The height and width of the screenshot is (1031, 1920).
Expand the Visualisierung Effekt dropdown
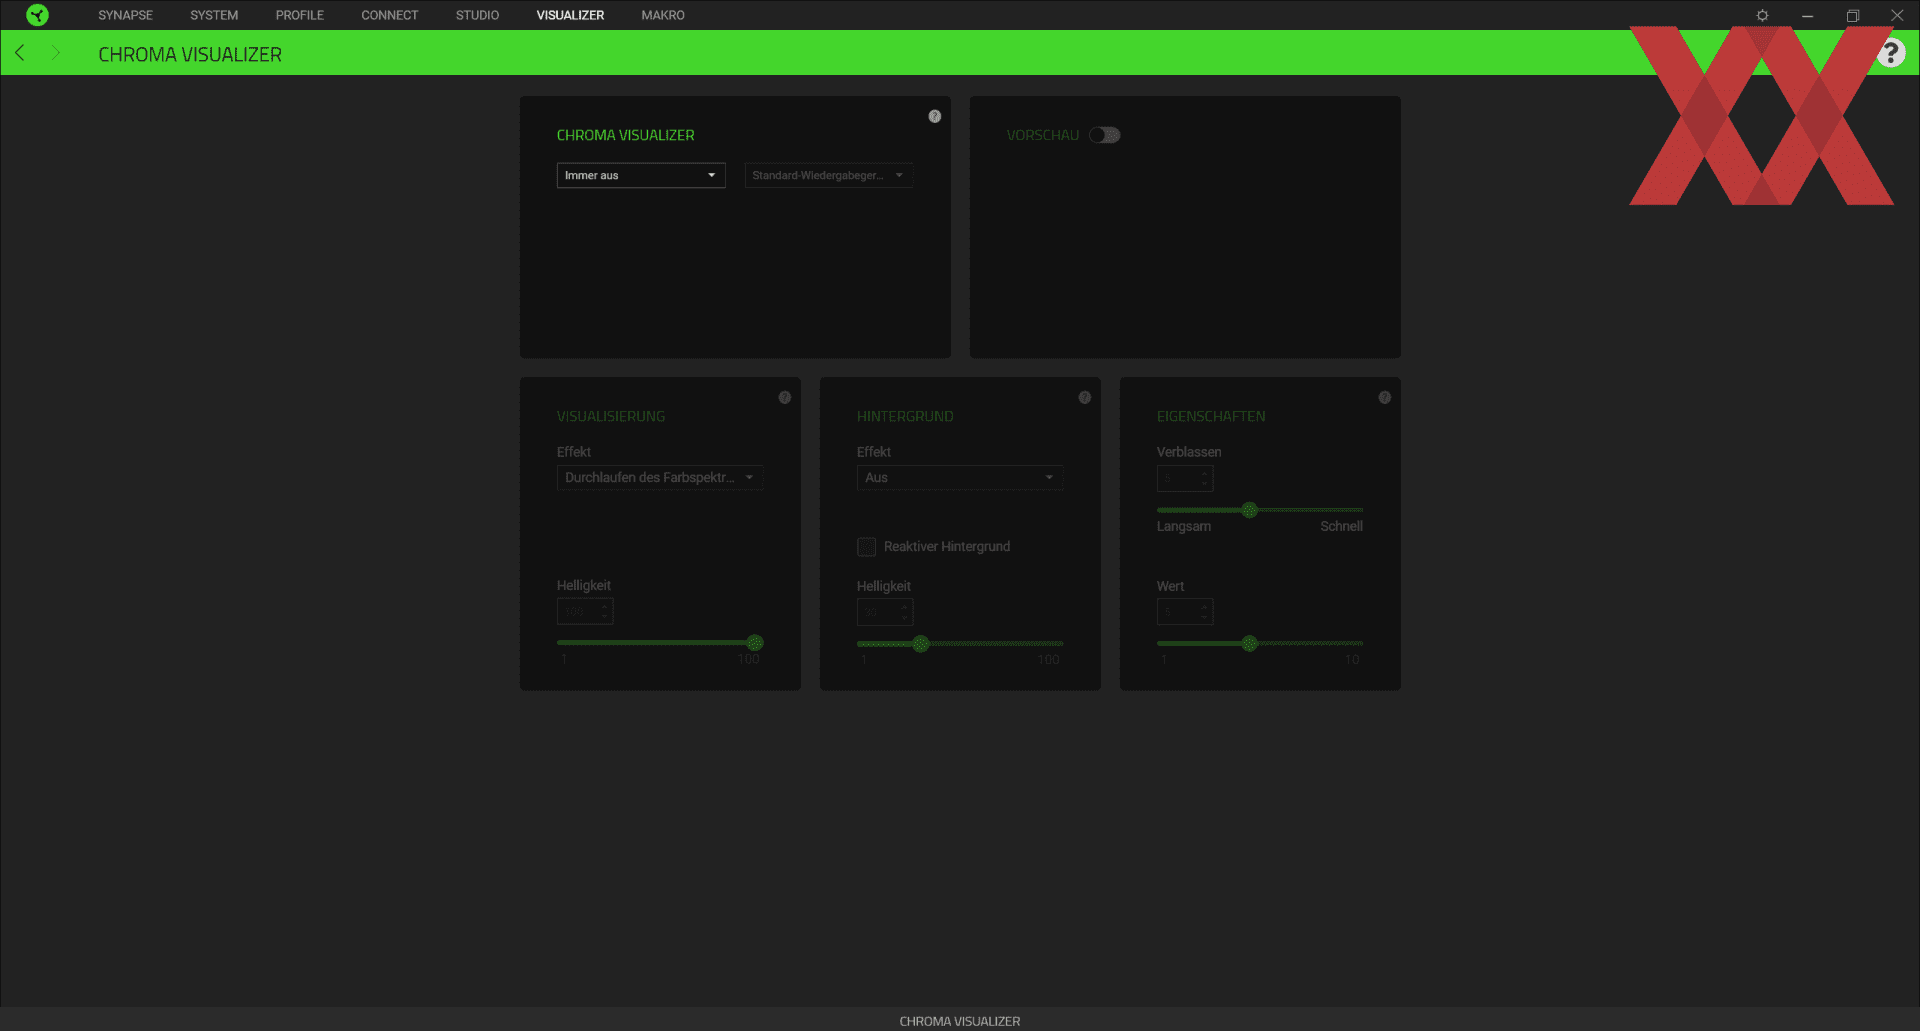[x=660, y=477]
